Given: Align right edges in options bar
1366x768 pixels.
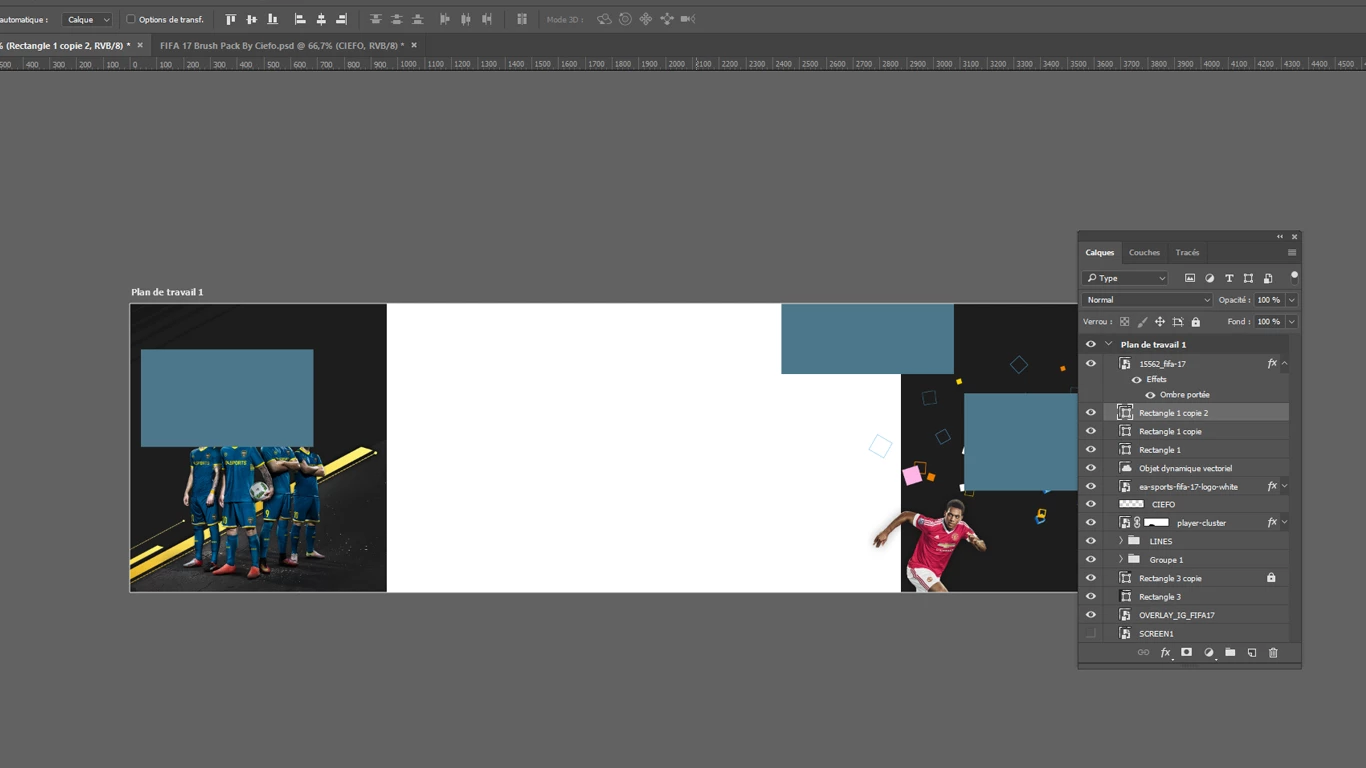Looking at the screenshot, I should 342,19.
